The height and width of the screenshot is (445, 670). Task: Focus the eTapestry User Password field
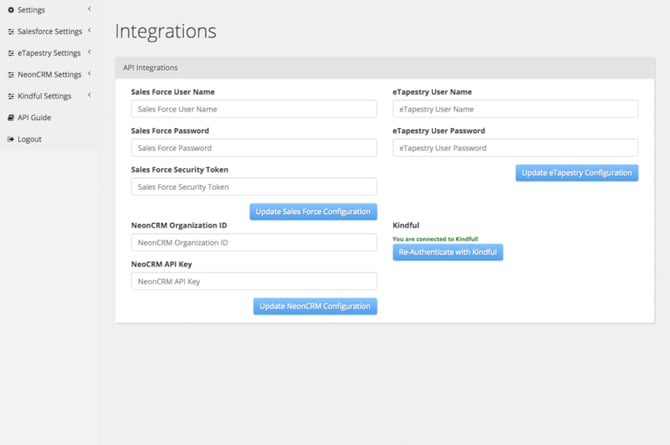click(515, 148)
